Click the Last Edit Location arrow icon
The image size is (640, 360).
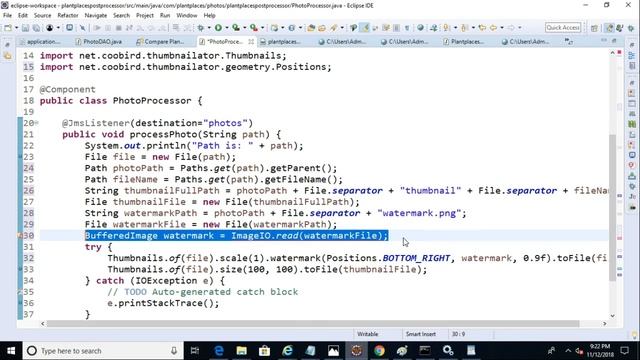click(482, 28)
